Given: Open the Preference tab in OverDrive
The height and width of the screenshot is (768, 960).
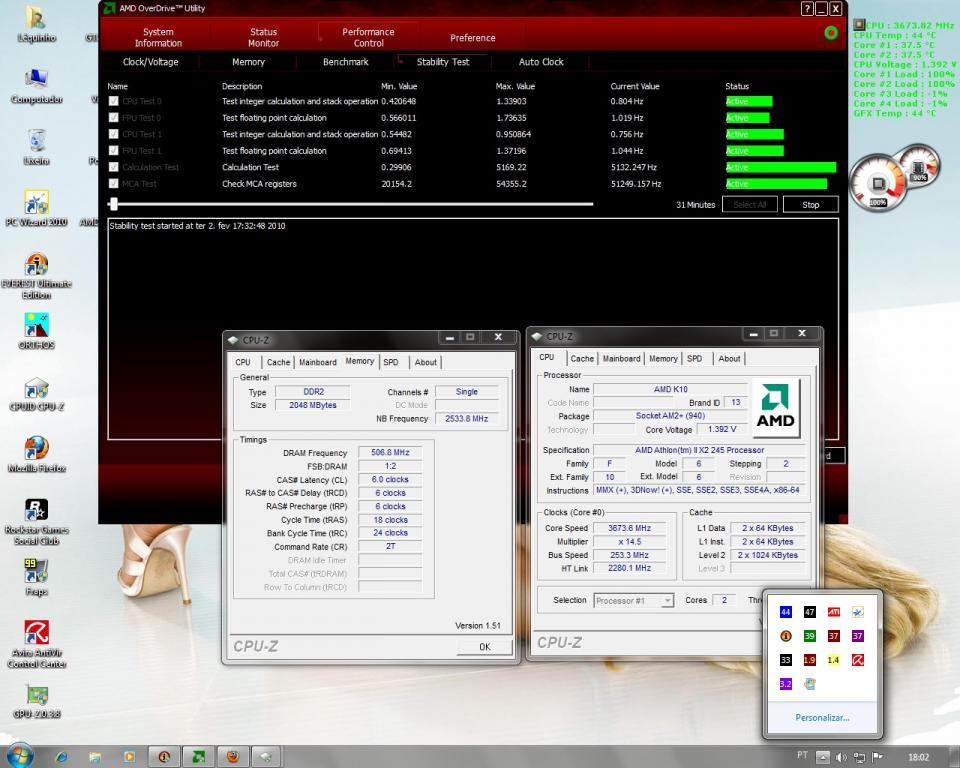Looking at the screenshot, I should click(473, 38).
